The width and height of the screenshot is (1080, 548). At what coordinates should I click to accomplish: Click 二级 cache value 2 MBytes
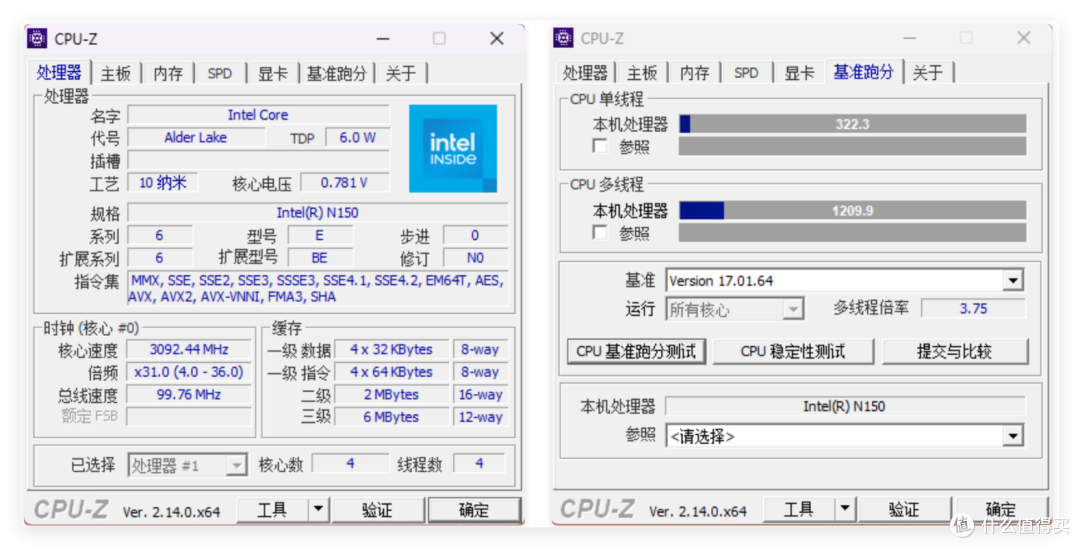tap(391, 395)
